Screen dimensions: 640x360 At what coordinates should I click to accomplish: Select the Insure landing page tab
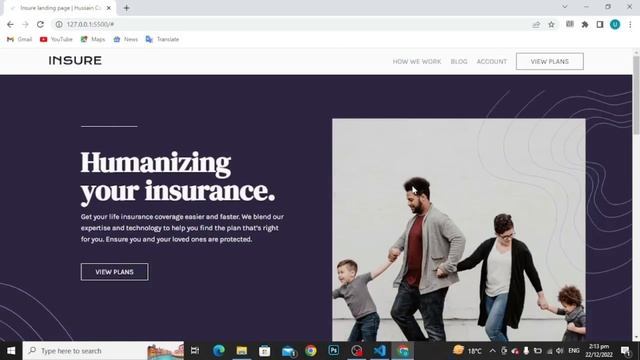click(x=60, y=8)
